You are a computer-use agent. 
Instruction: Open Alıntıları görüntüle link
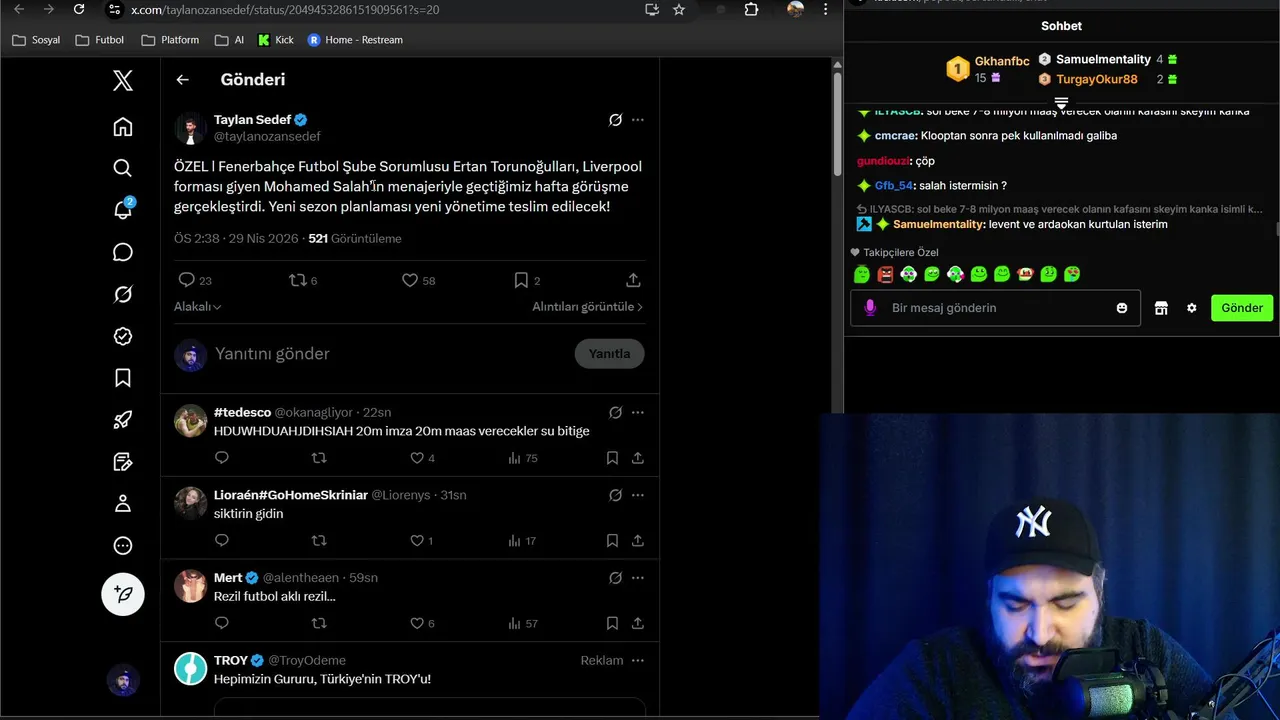click(x=588, y=307)
